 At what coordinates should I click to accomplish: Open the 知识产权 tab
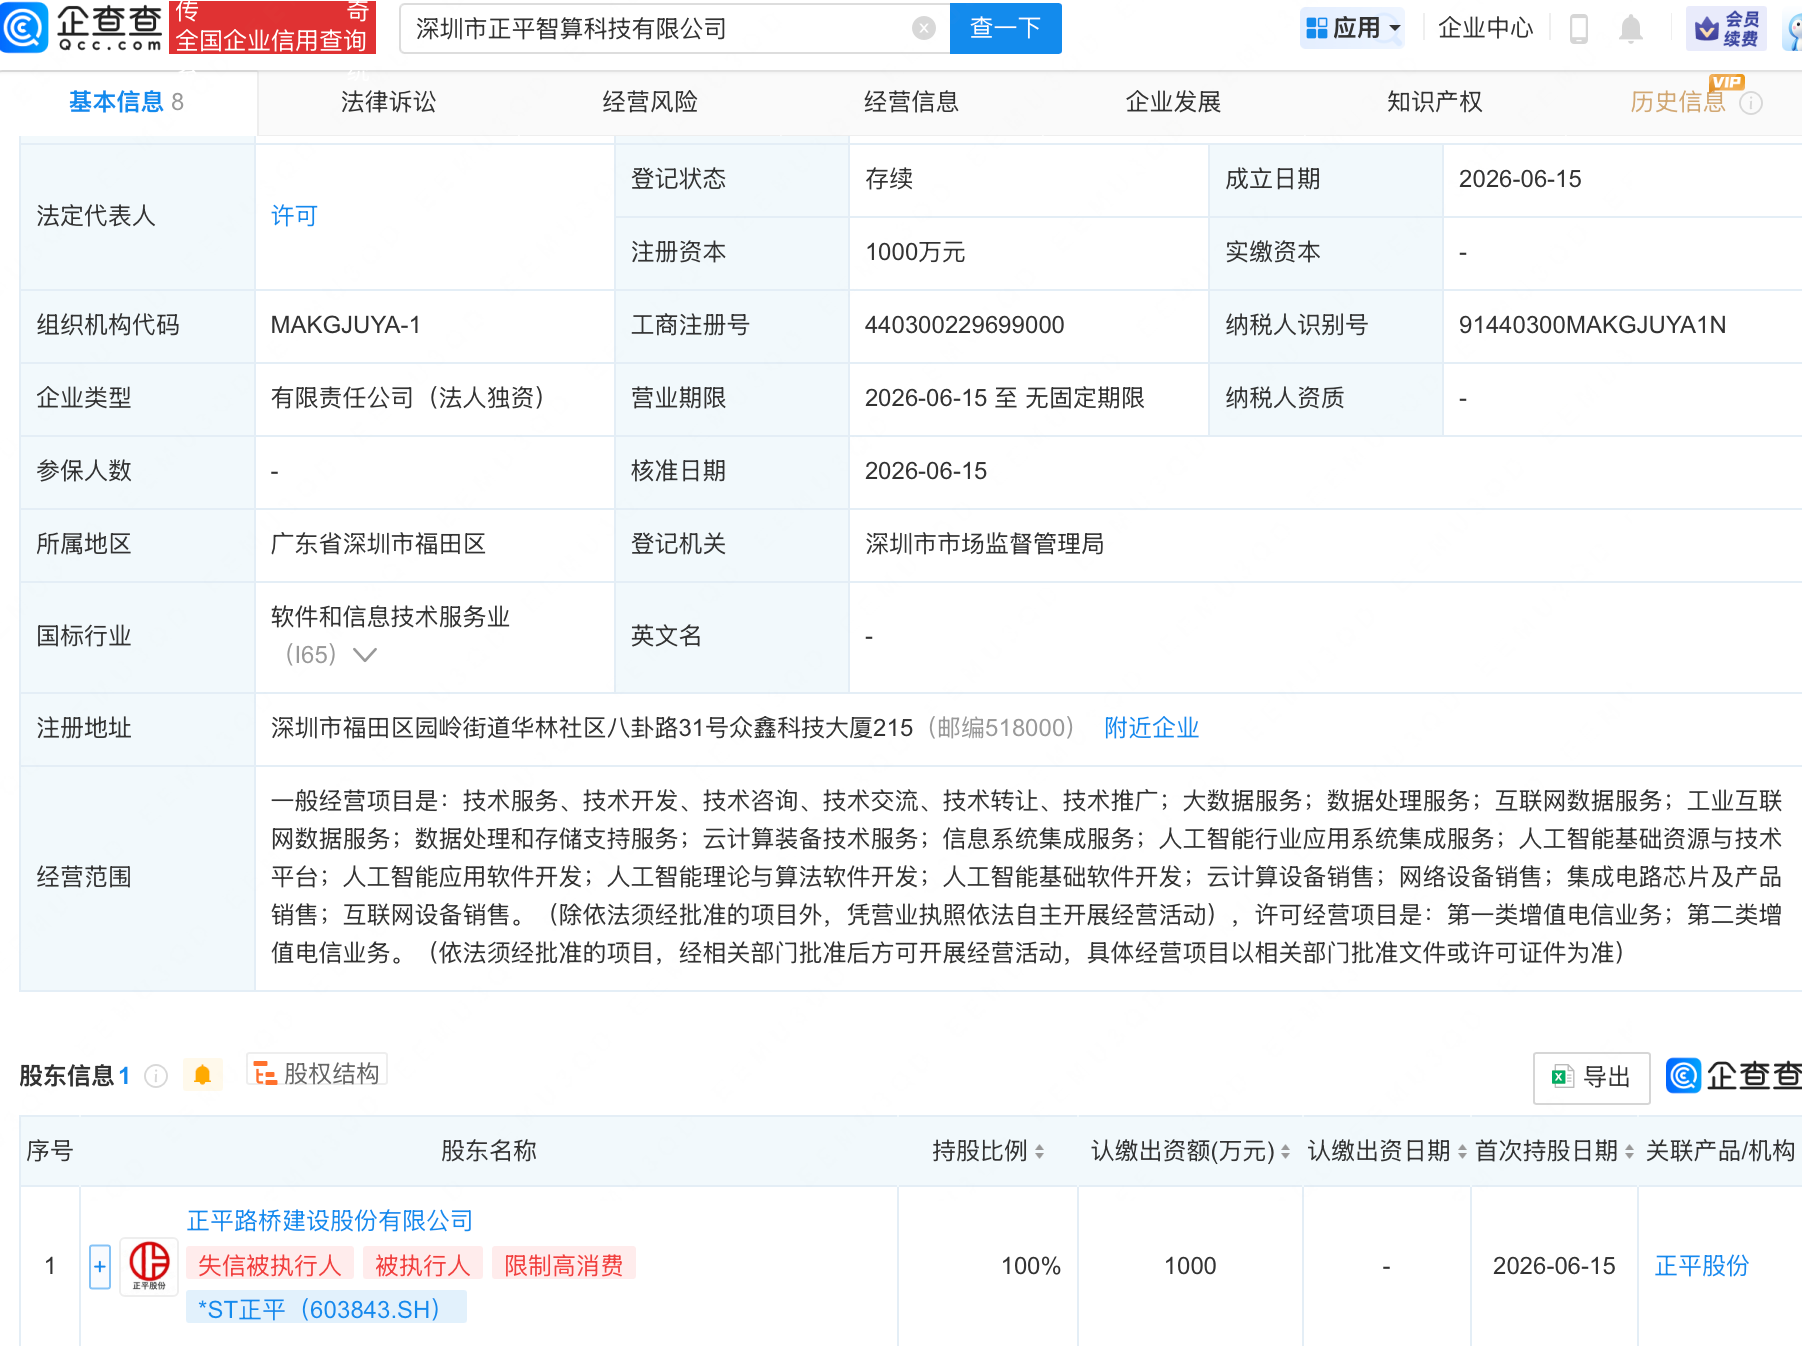1434,102
